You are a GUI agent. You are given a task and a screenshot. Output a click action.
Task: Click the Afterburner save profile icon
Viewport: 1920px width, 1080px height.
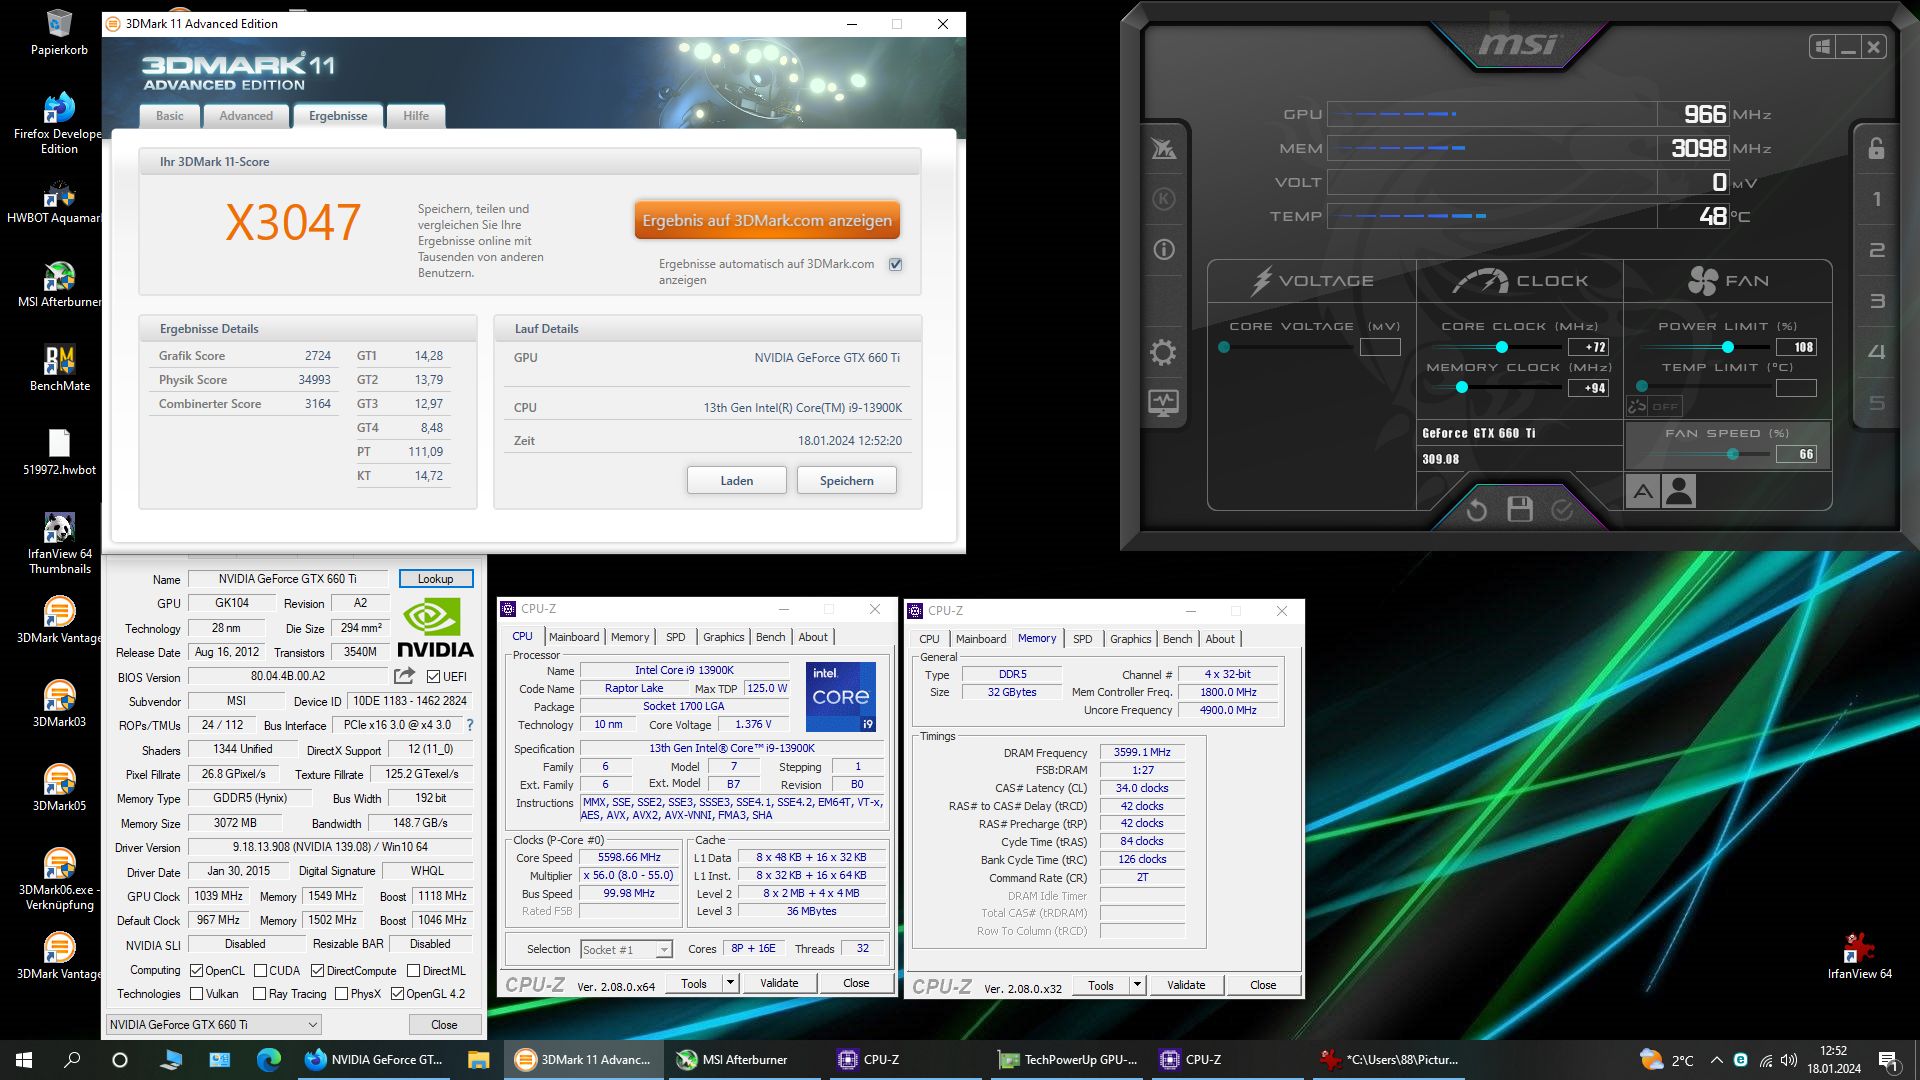click(1520, 509)
